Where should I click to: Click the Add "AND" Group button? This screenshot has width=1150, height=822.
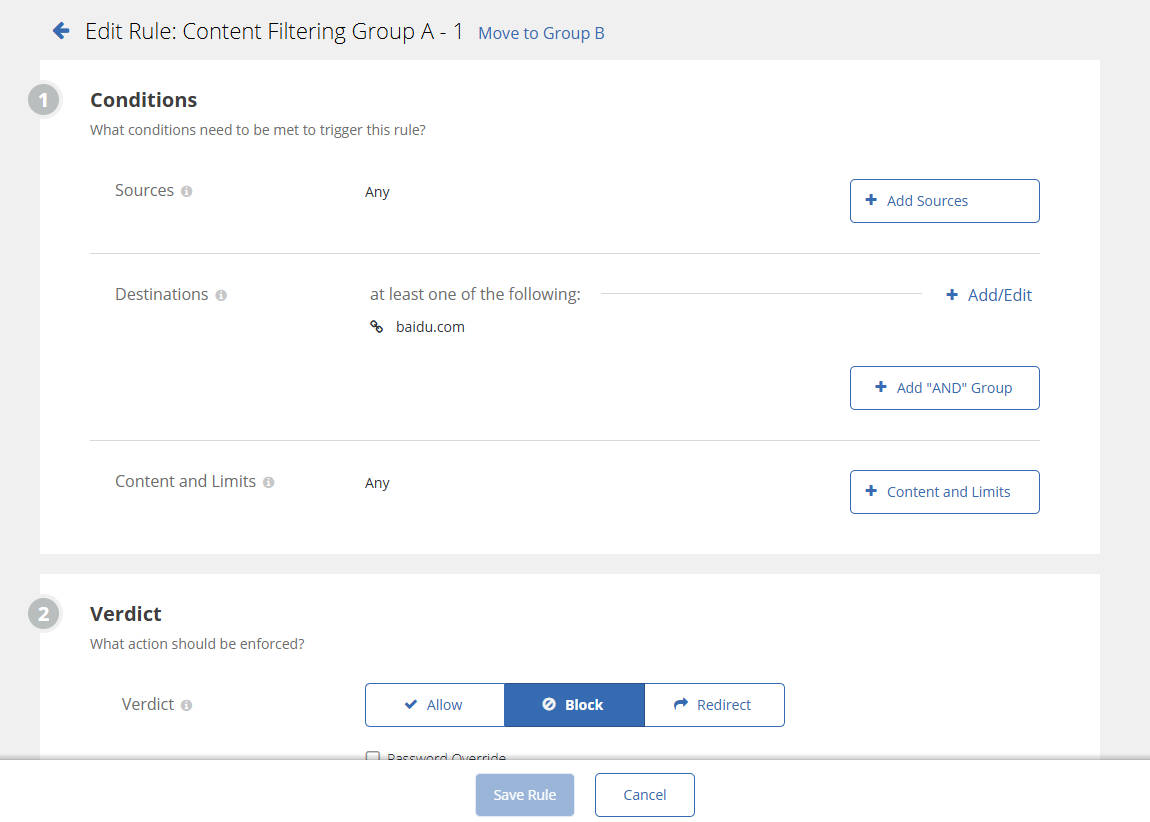[x=944, y=387]
